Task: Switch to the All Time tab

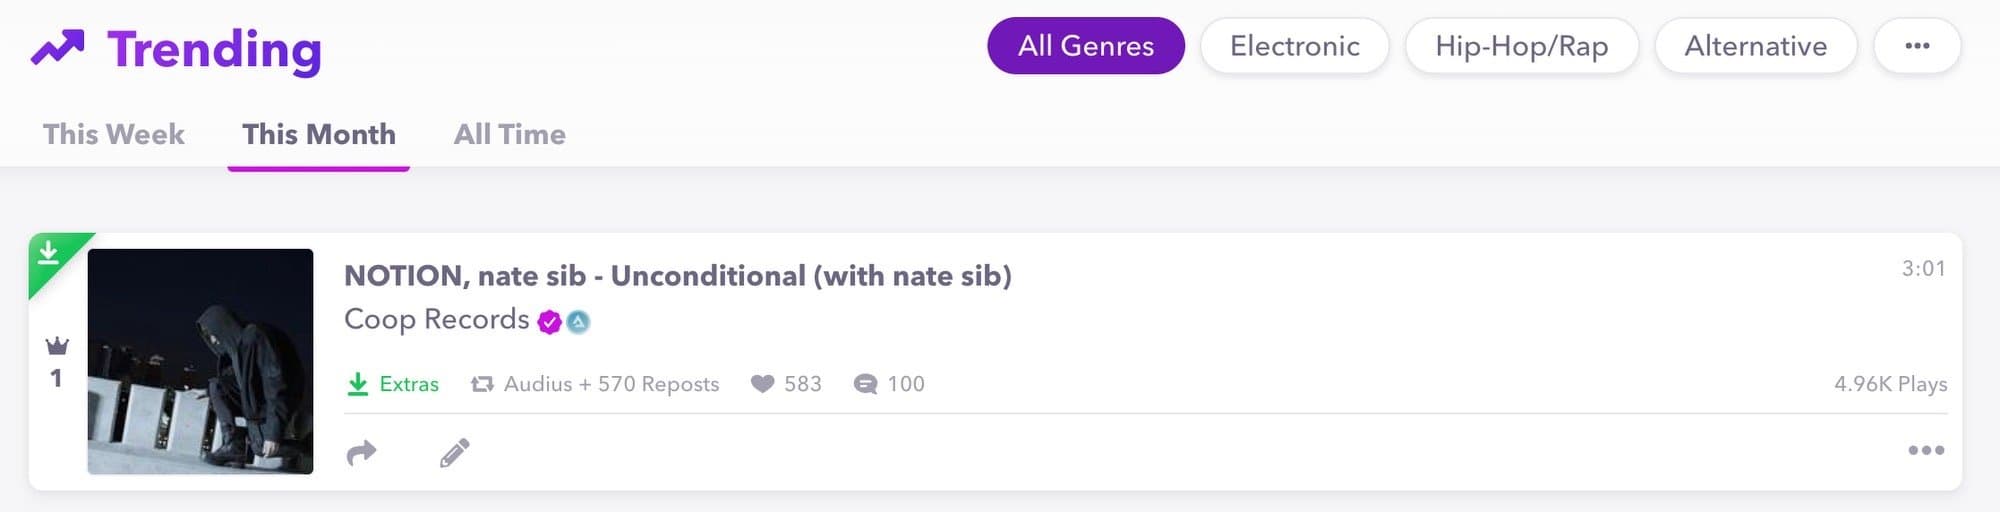Action: (509, 134)
